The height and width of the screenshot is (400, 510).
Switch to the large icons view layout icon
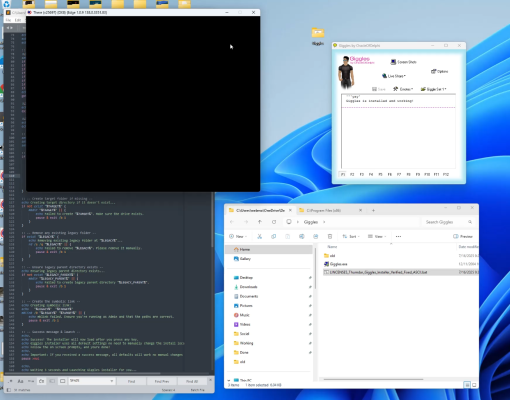click(474, 385)
